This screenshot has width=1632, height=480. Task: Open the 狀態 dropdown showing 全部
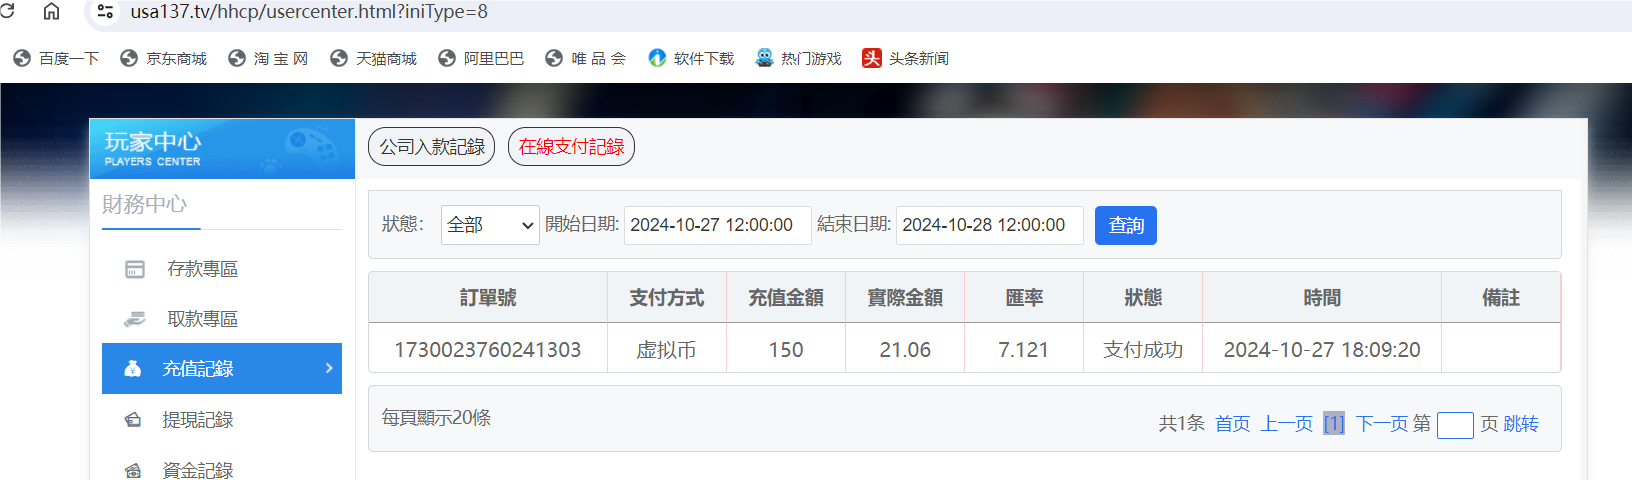(490, 225)
